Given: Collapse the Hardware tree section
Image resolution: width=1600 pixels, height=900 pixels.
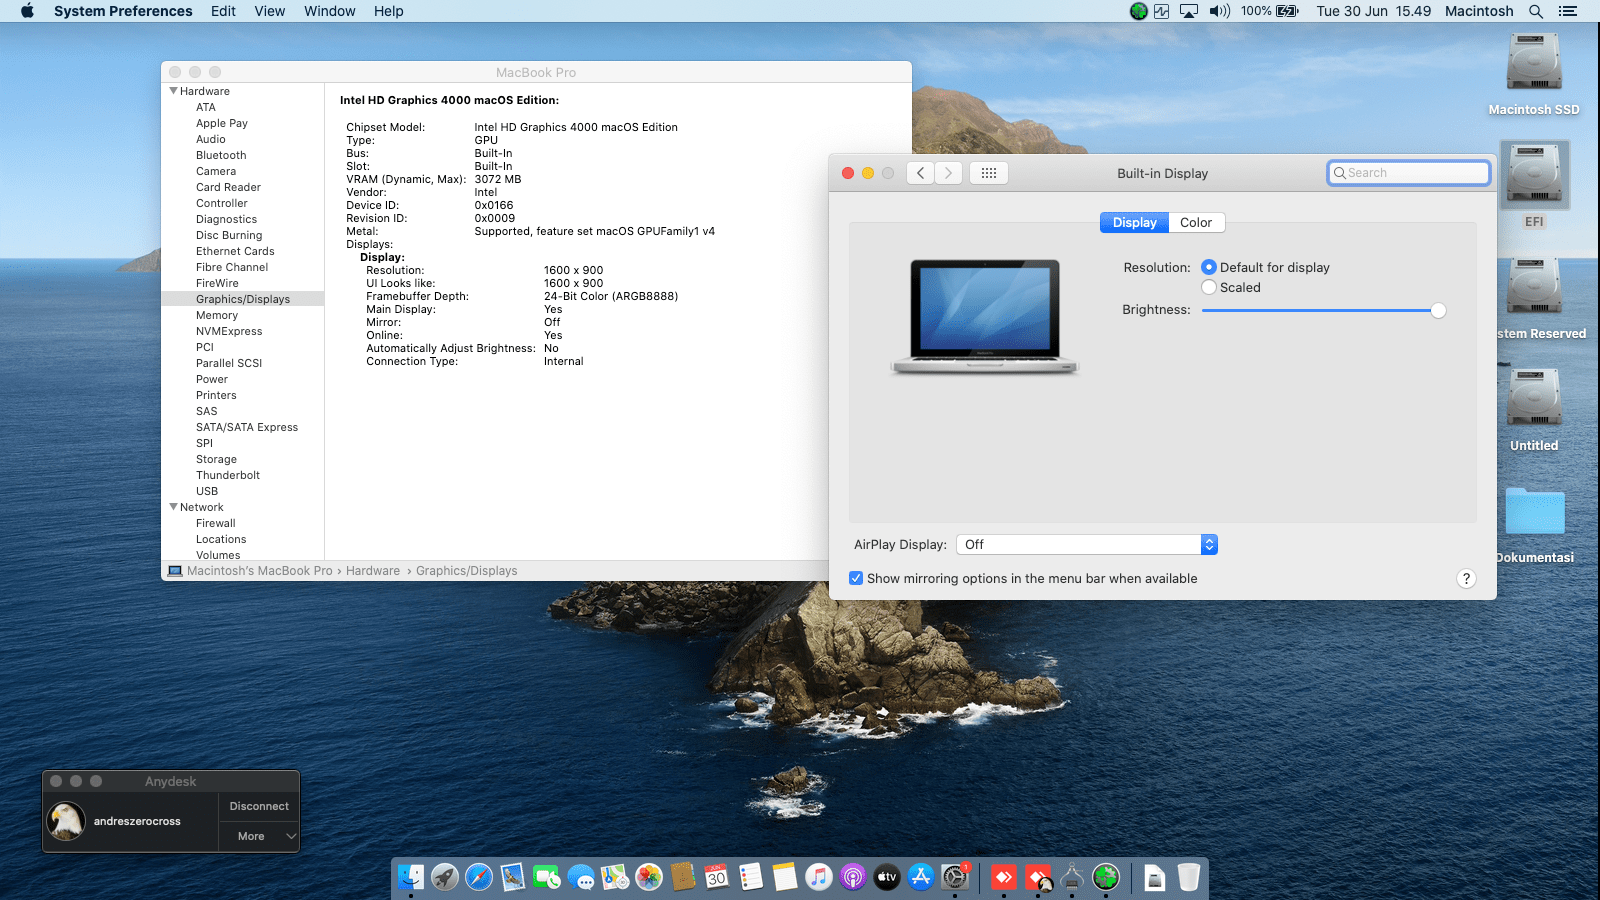Looking at the screenshot, I should 173,91.
